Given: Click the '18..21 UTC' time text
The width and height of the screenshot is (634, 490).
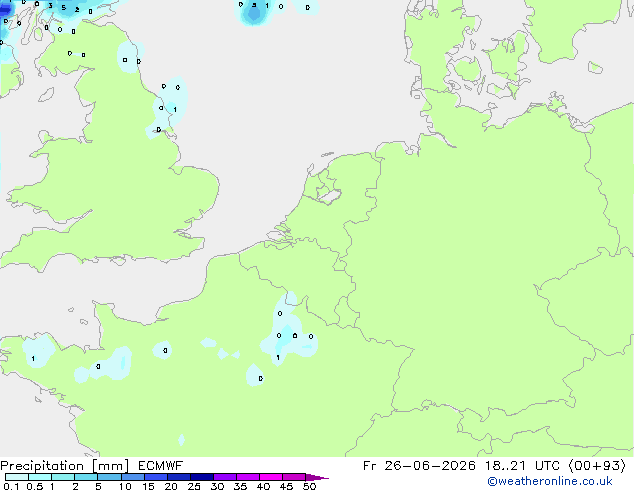Looking at the screenshot, I should pyautogui.click(x=522, y=466).
